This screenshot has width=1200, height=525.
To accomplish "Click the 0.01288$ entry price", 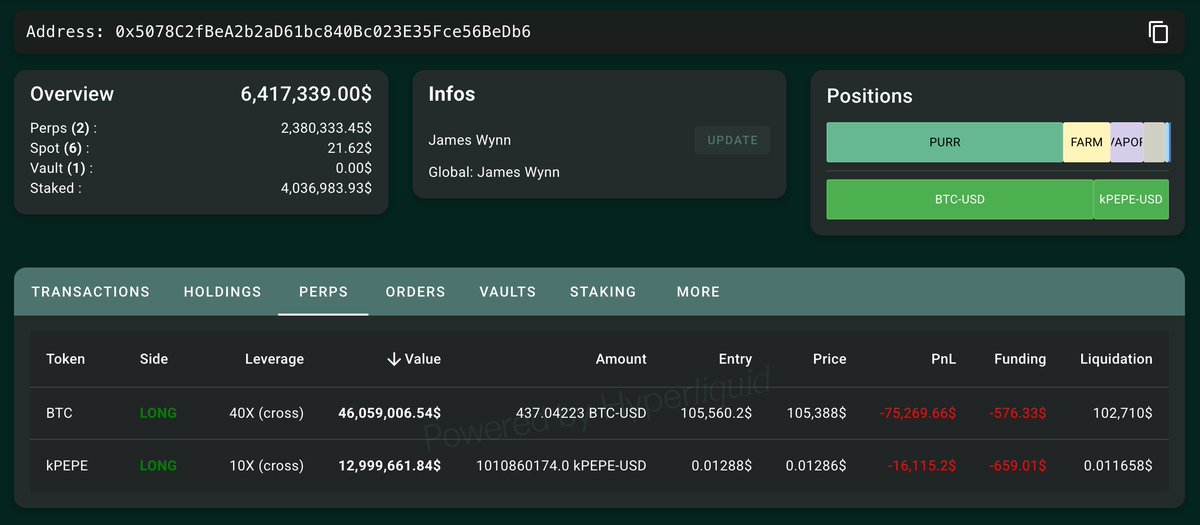I will (722, 466).
